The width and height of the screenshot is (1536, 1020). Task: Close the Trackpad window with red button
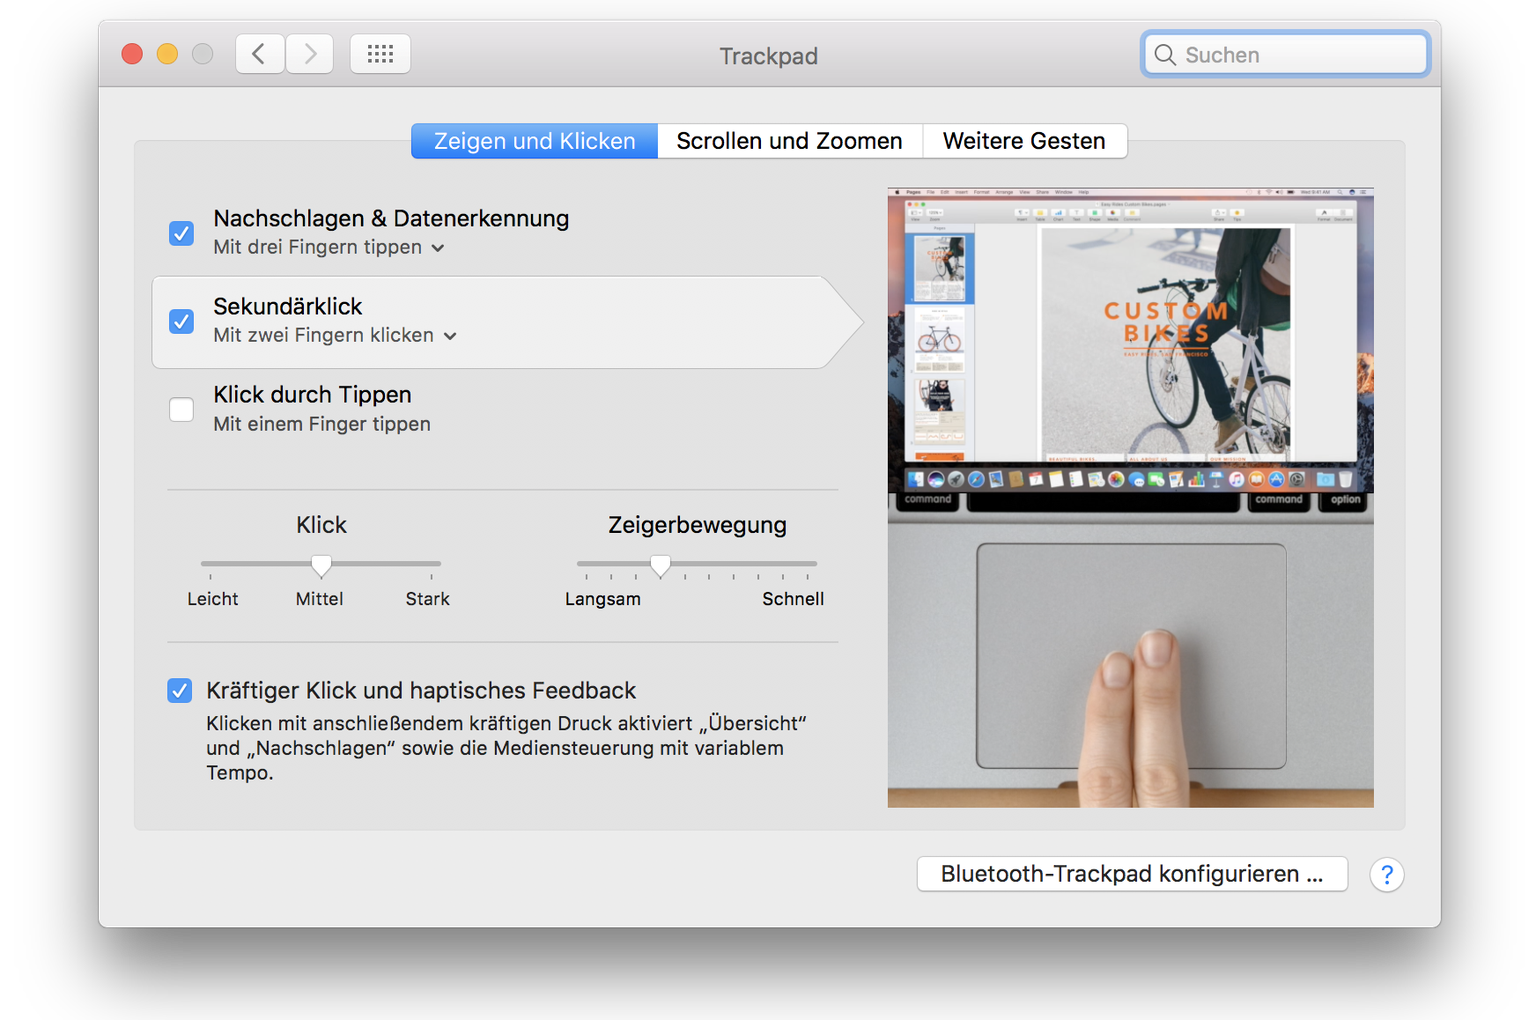pyautogui.click(x=132, y=54)
